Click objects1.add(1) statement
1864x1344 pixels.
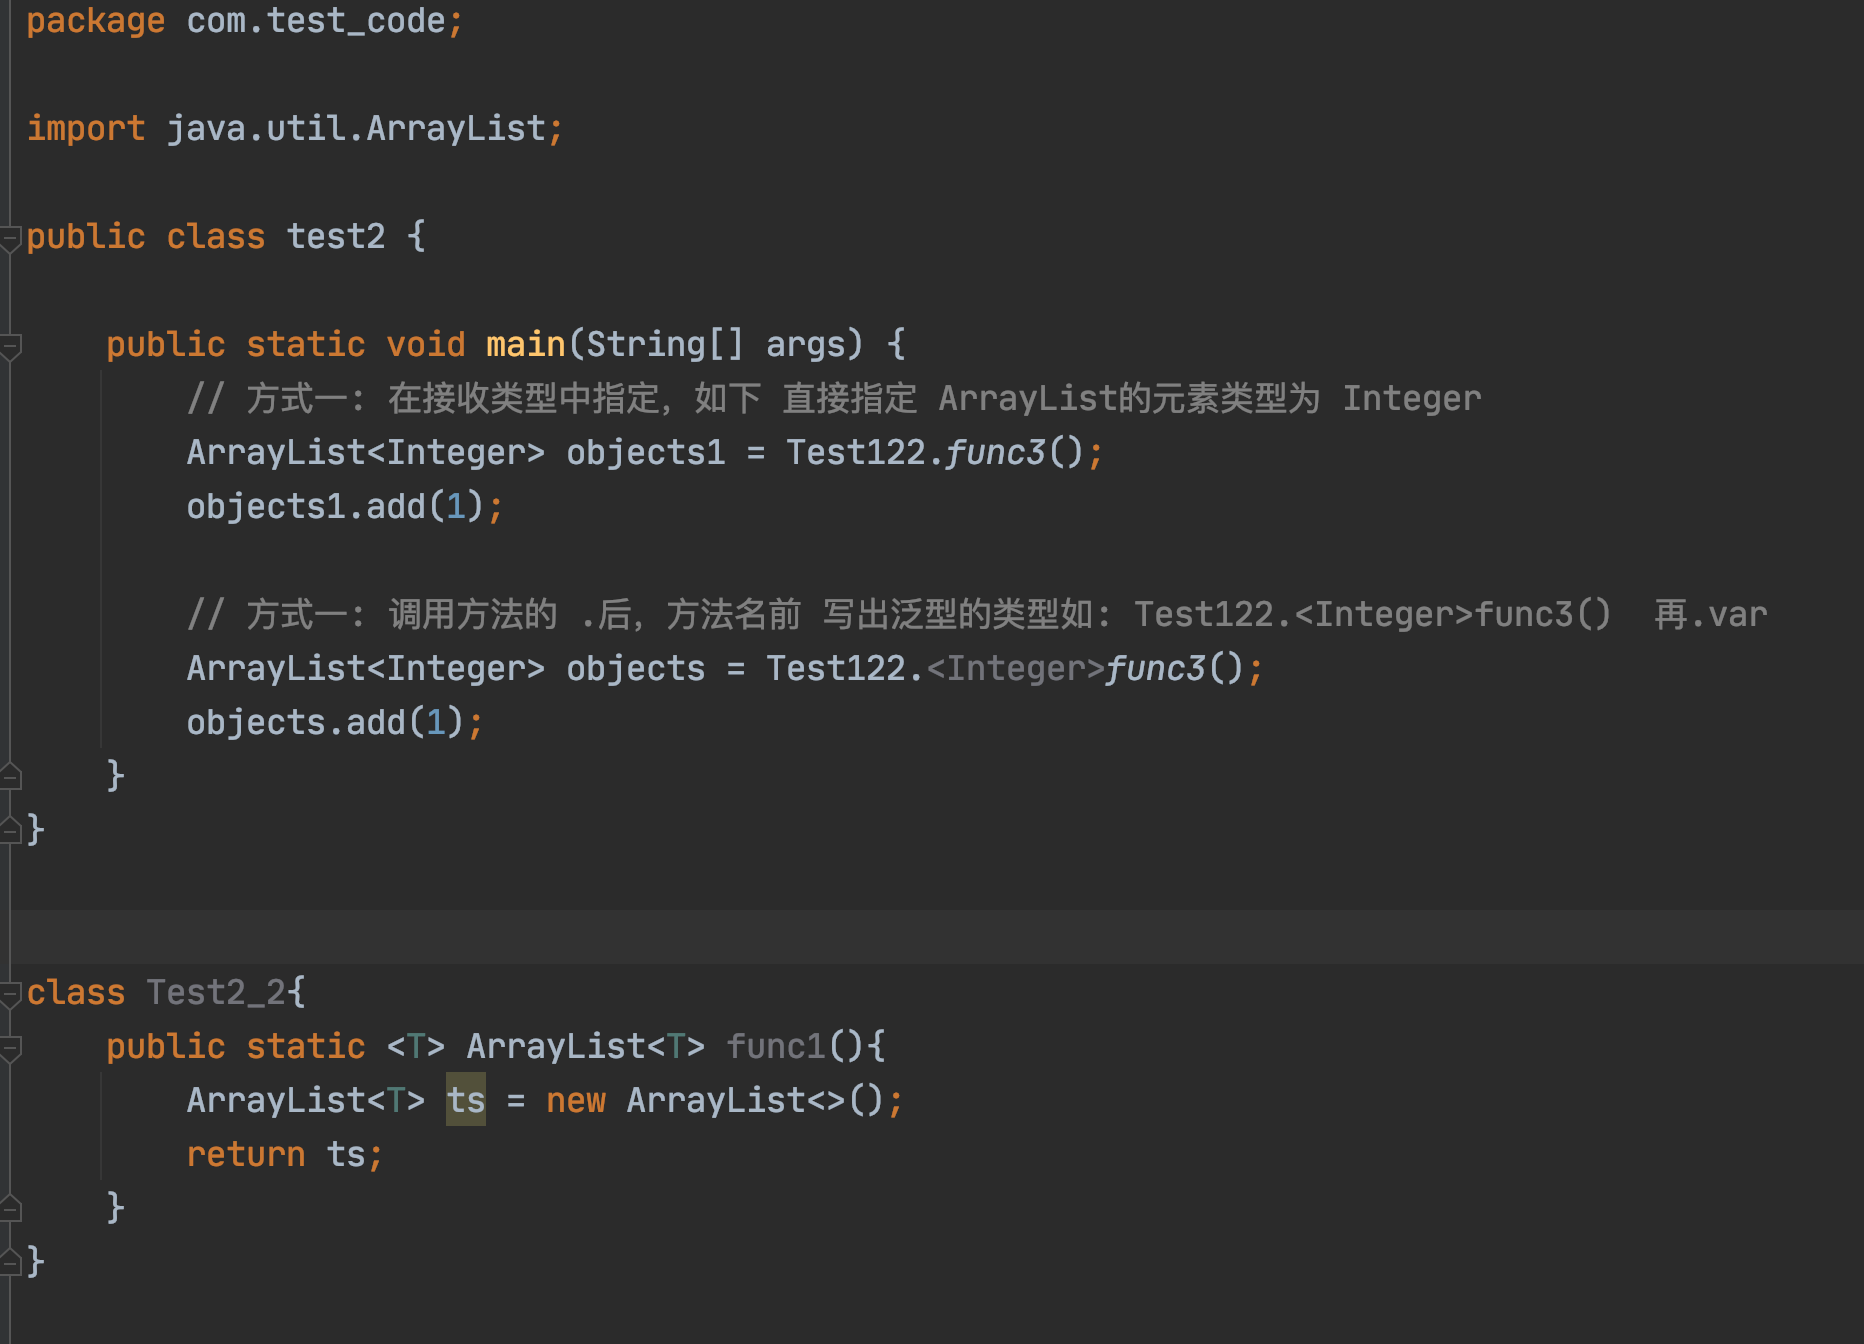pos(344,506)
